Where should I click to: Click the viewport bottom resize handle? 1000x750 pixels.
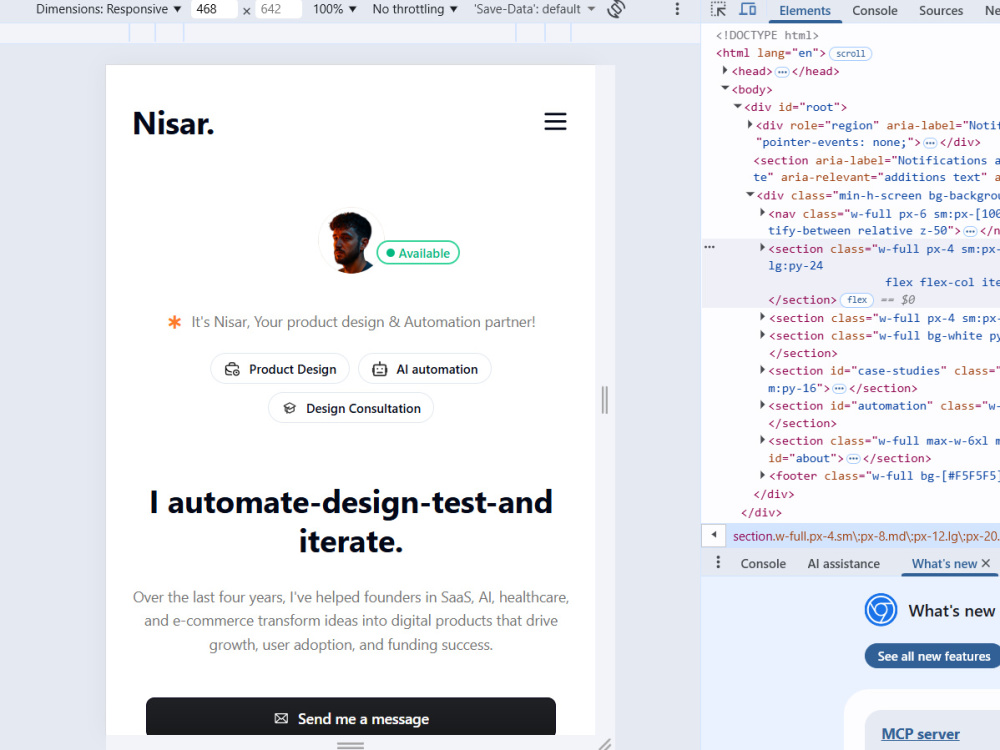click(350, 744)
